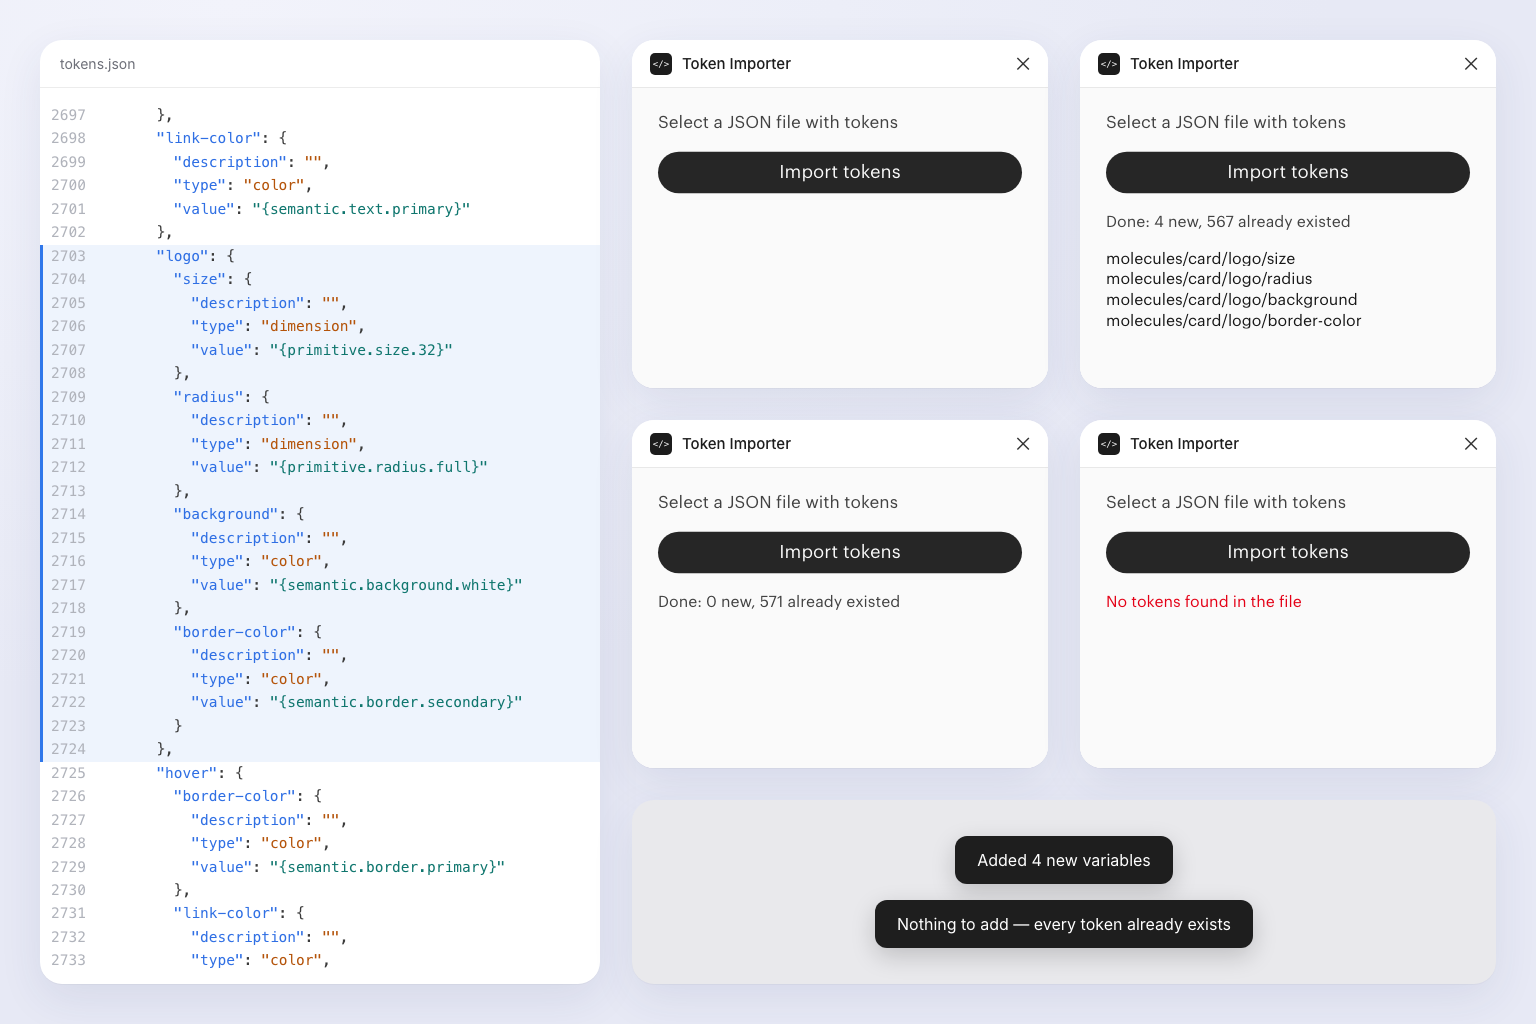Click the 'Nothing to add — every token already exists' toast
1536x1024 pixels.
(x=1064, y=924)
